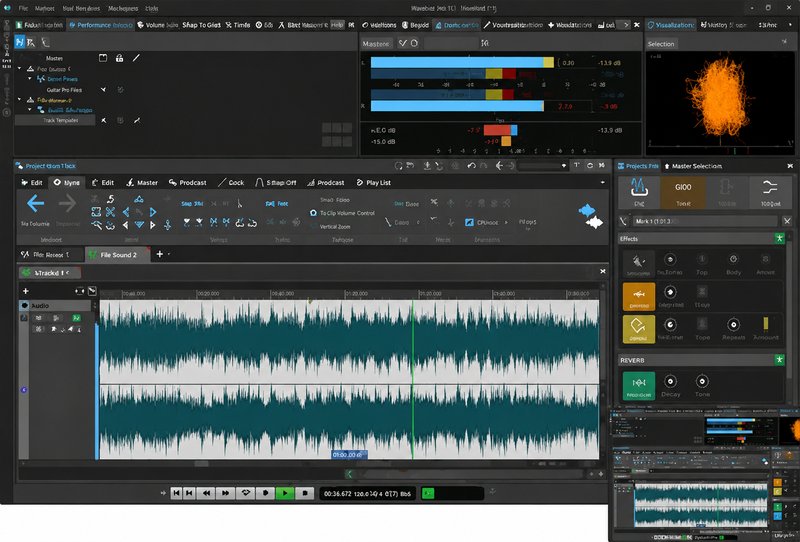The image size is (800, 542).
Task: Click the pin icon beside Track Templates
Action: [104, 120]
